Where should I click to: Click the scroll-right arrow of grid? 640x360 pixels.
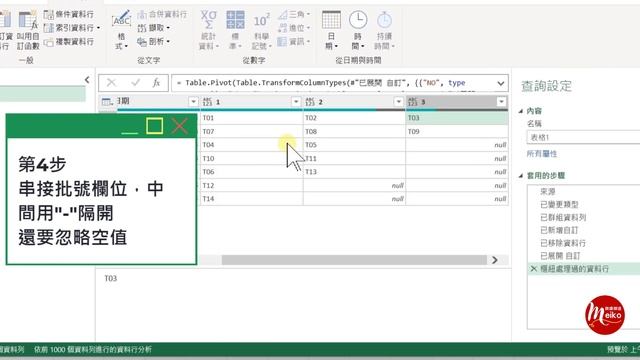[495, 260]
